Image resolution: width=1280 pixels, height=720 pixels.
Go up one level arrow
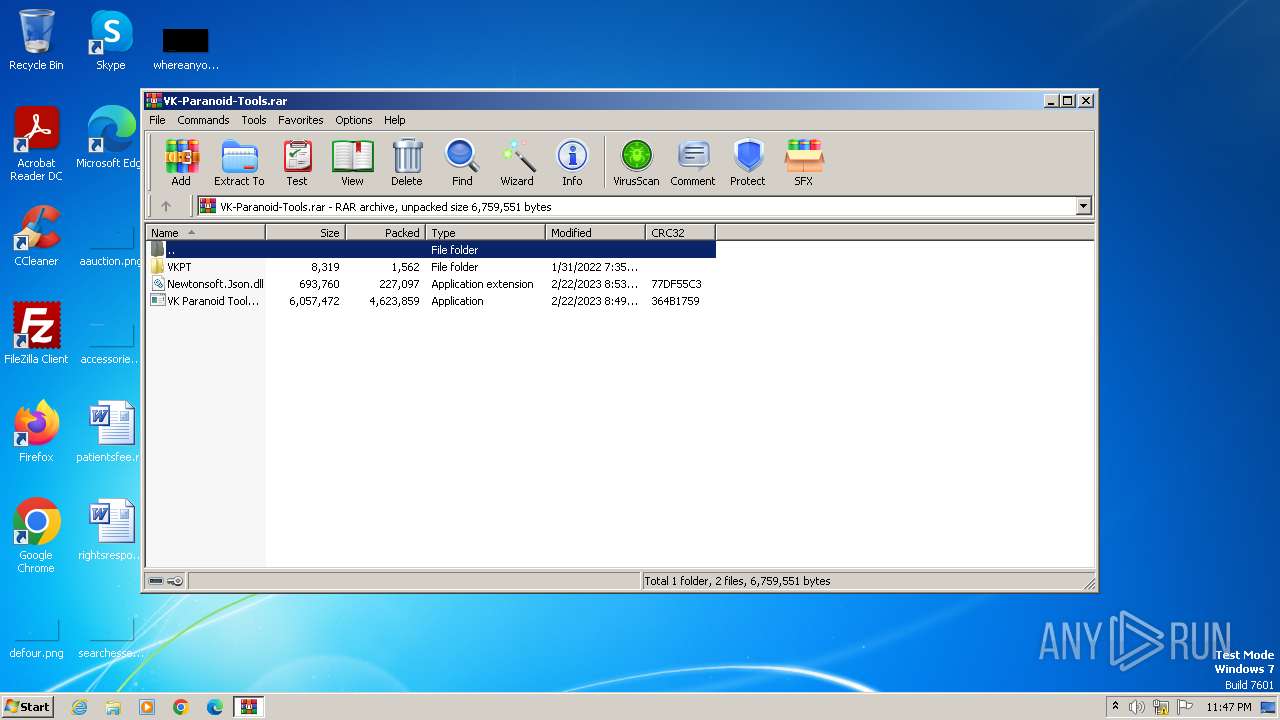point(166,206)
